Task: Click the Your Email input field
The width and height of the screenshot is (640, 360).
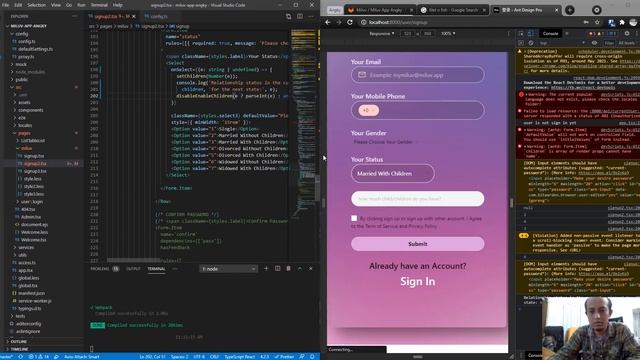Action: tap(418, 75)
